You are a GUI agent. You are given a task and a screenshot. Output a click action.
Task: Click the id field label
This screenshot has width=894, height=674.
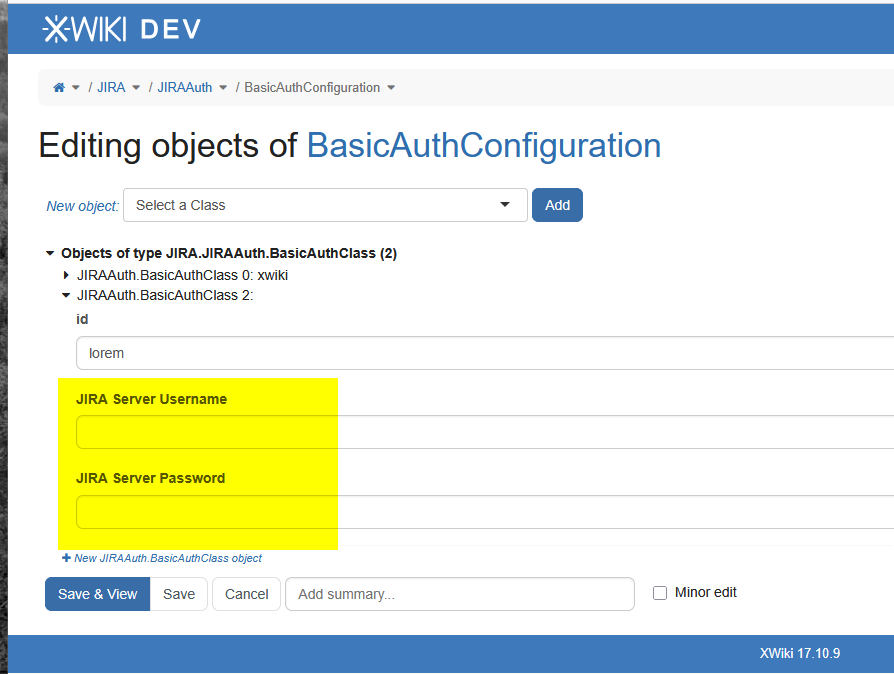pyautogui.click(x=82, y=319)
